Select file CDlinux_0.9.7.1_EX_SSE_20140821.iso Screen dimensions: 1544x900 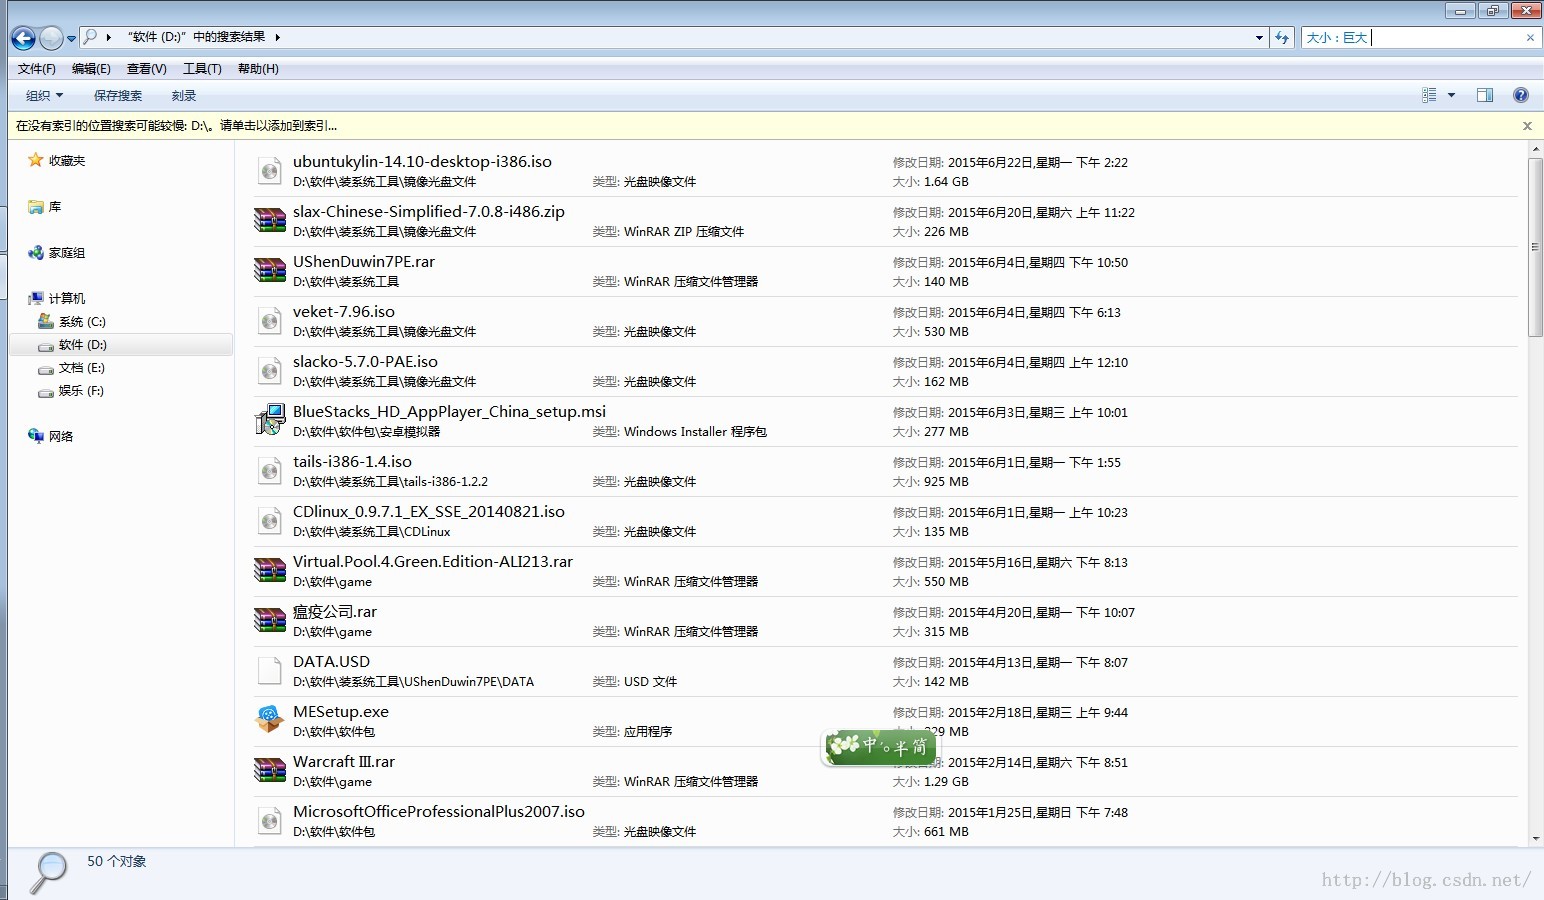[429, 512]
